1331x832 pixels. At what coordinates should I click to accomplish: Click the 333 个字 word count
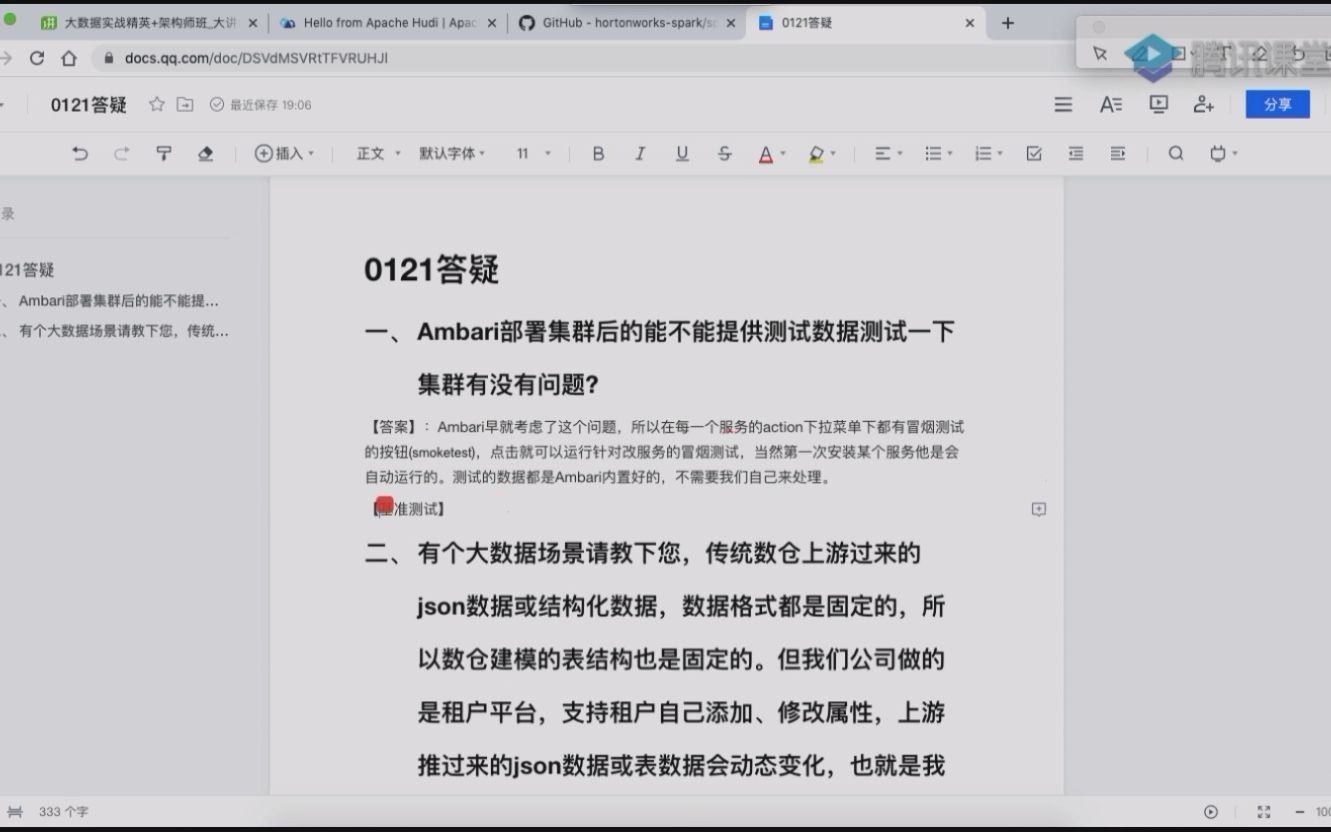pyautogui.click(x=64, y=812)
